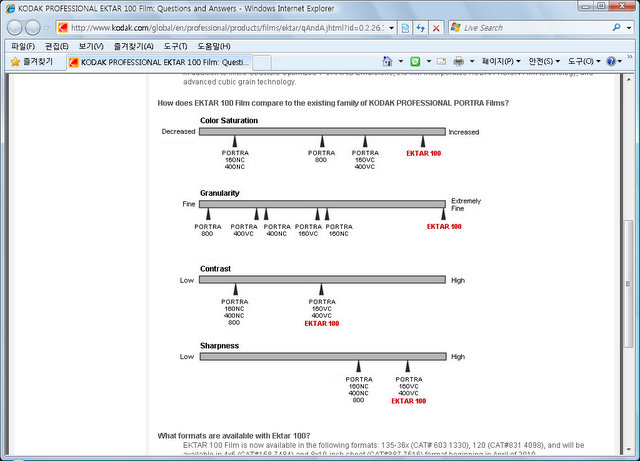
Task: Open the 안전(S) command bar menu
Action: point(544,61)
